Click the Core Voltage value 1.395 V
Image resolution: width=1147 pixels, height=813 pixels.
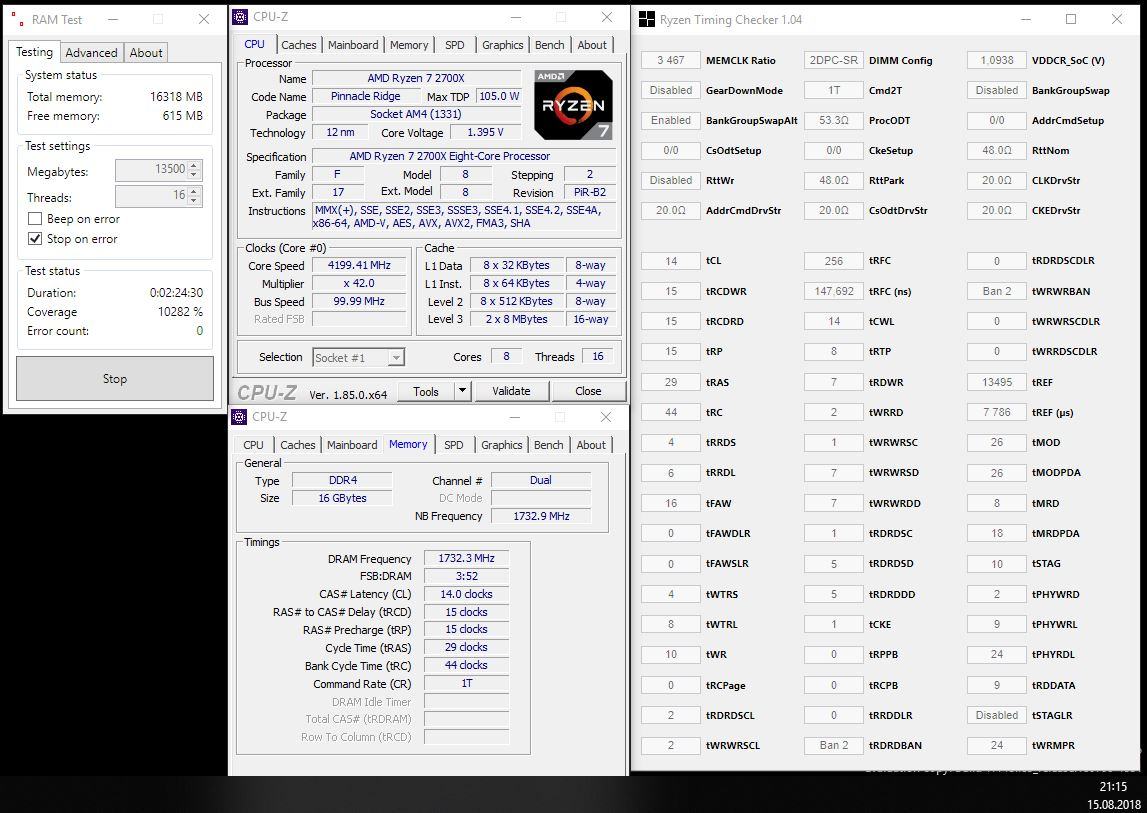click(486, 132)
